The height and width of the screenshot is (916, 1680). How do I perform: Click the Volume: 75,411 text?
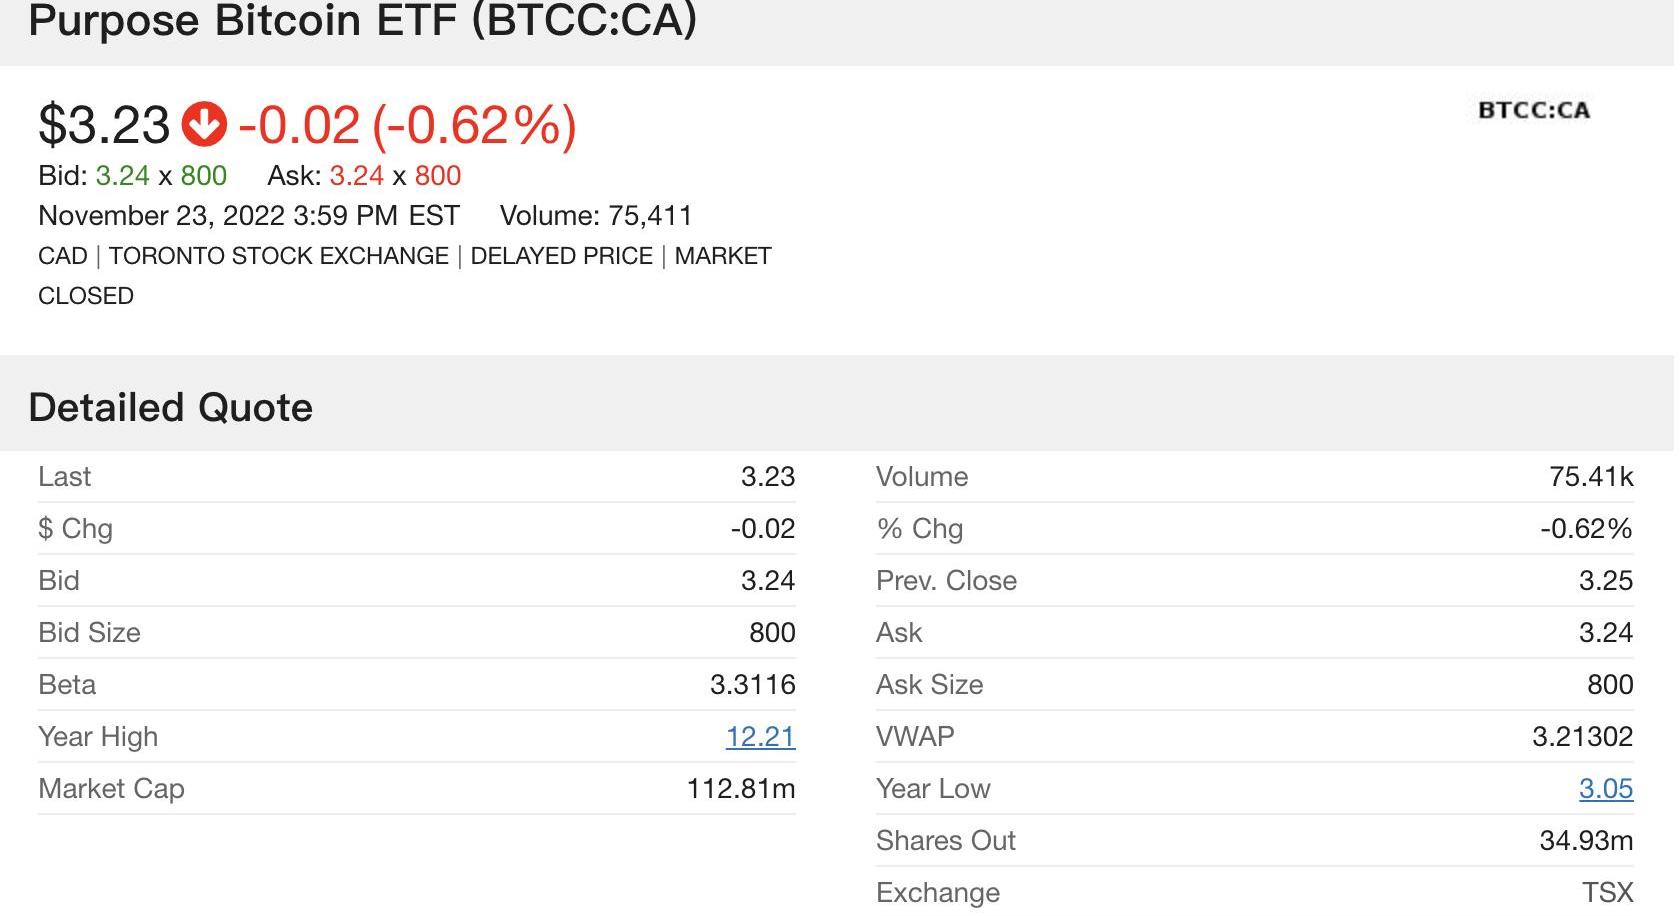click(596, 216)
